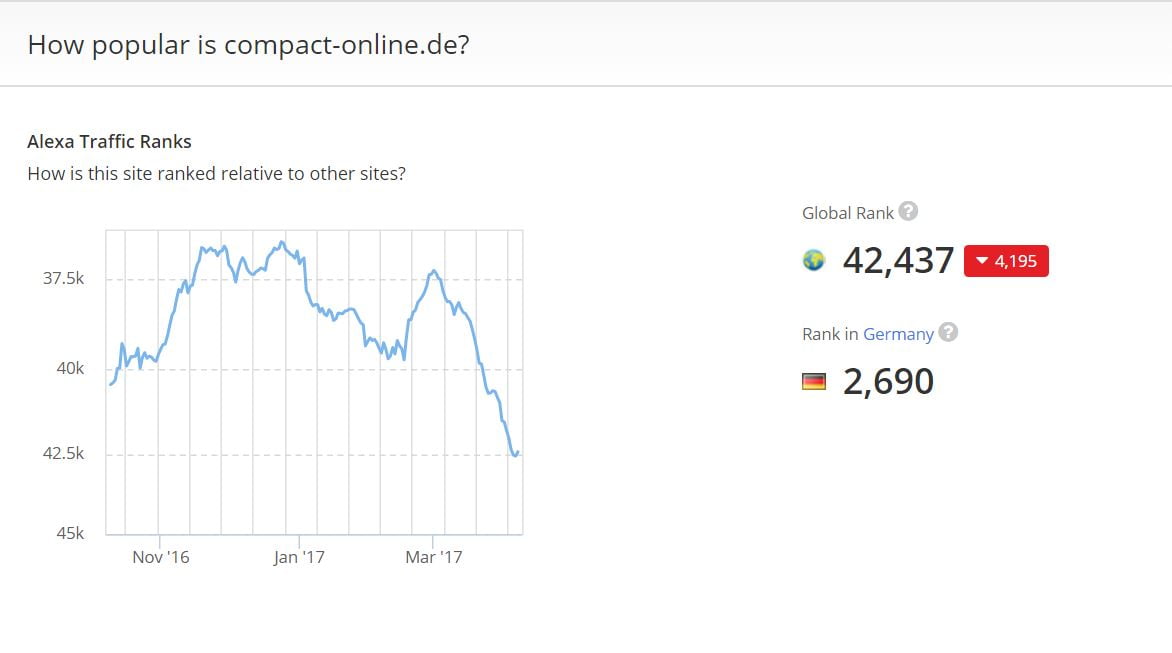Click the 'Alexa Traffic Ranks' title

109,141
